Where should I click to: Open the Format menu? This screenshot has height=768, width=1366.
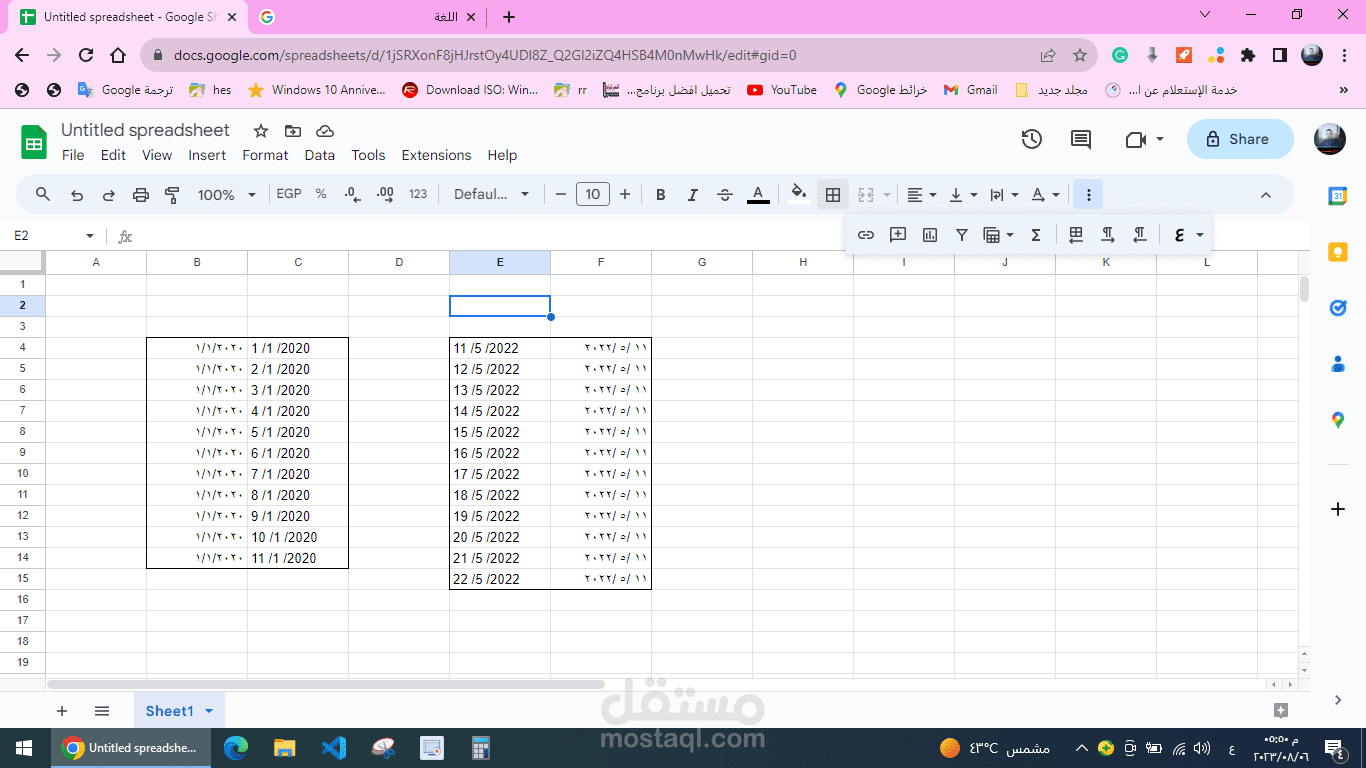pyautogui.click(x=265, y=155)
